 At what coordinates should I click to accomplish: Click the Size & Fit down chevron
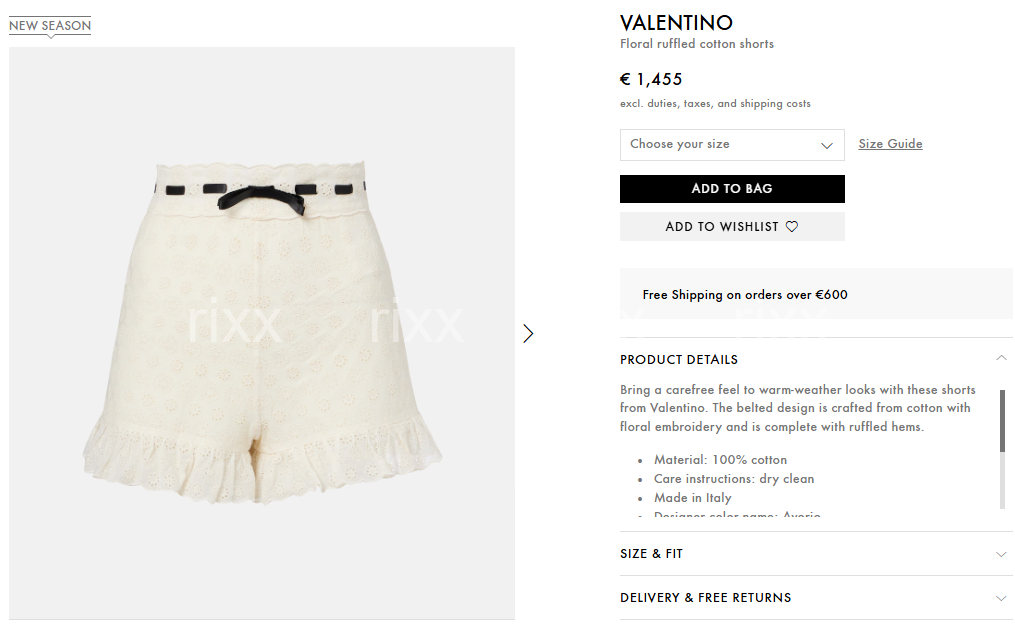point(1001,554)
